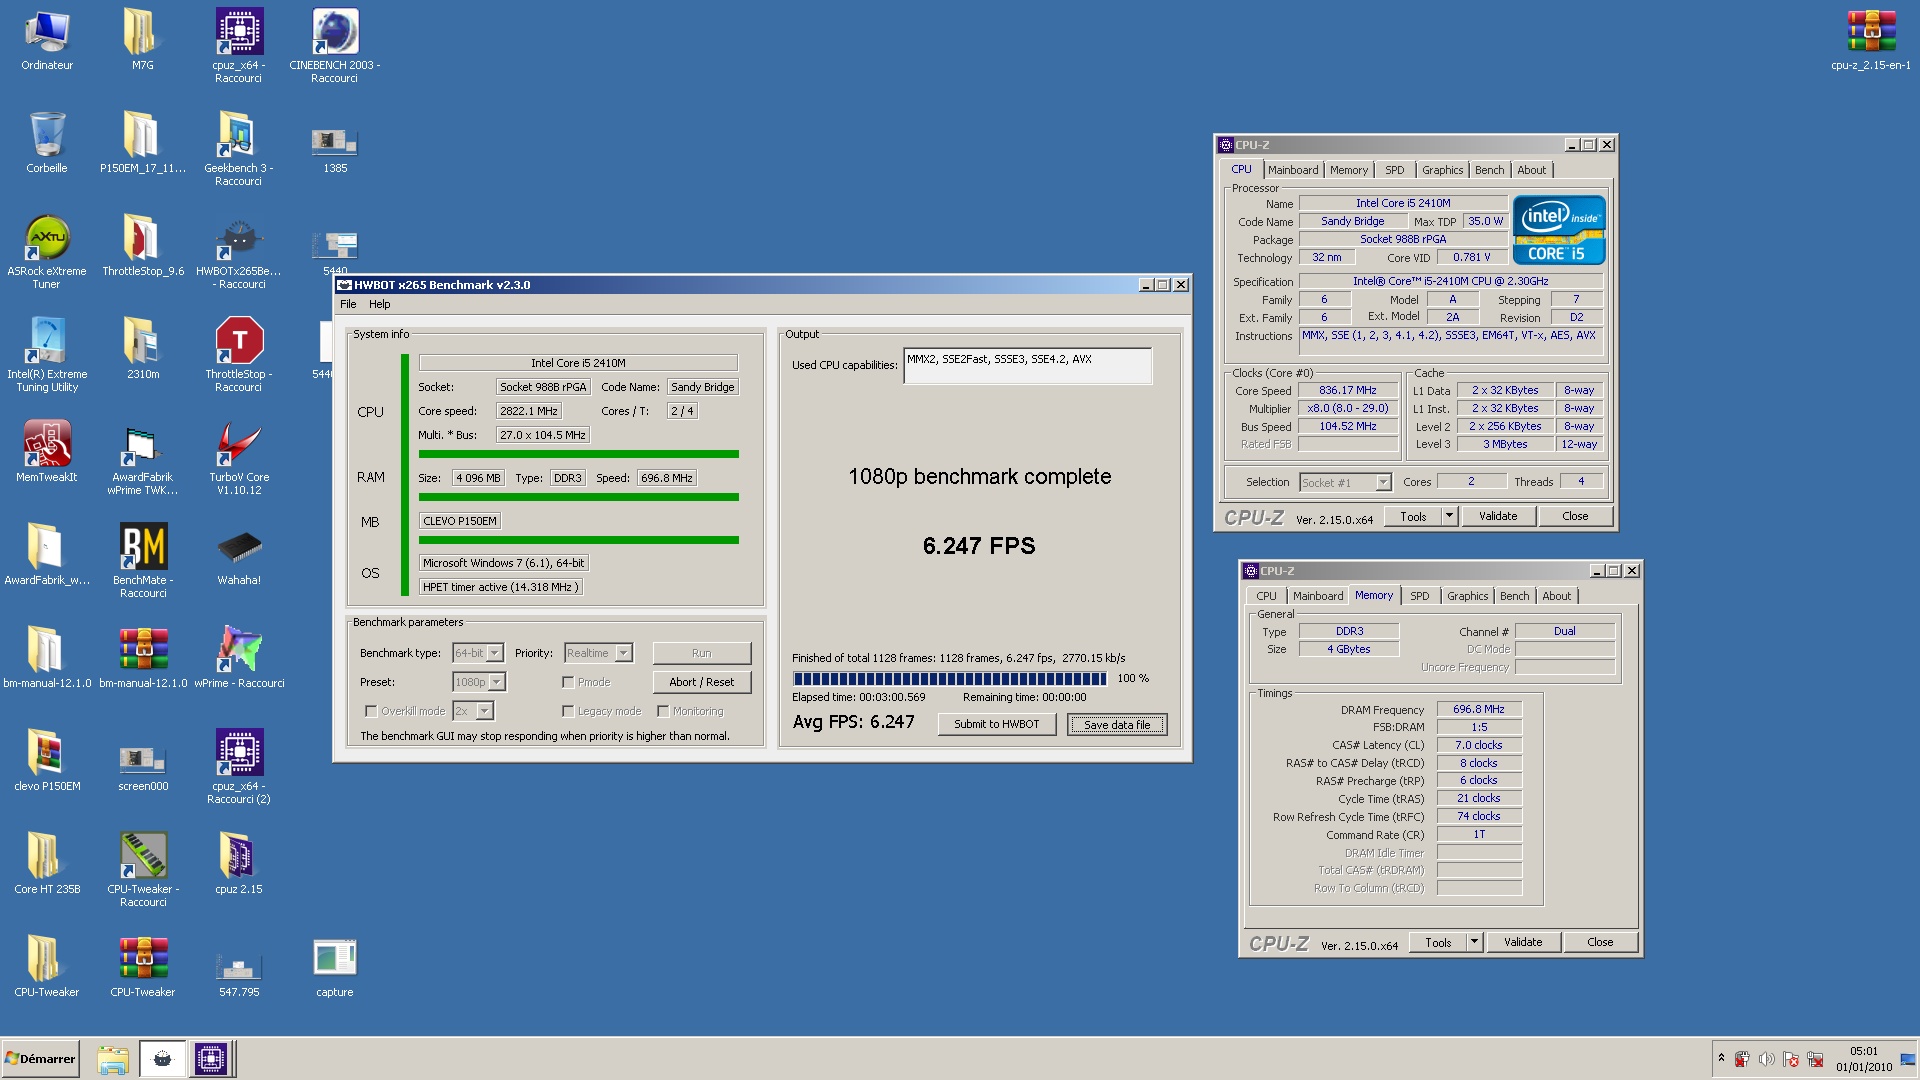This screenshot has width=1920, height=1080.
Task: Open the File menu in HWBOT x265
Action: coord(348,304)
